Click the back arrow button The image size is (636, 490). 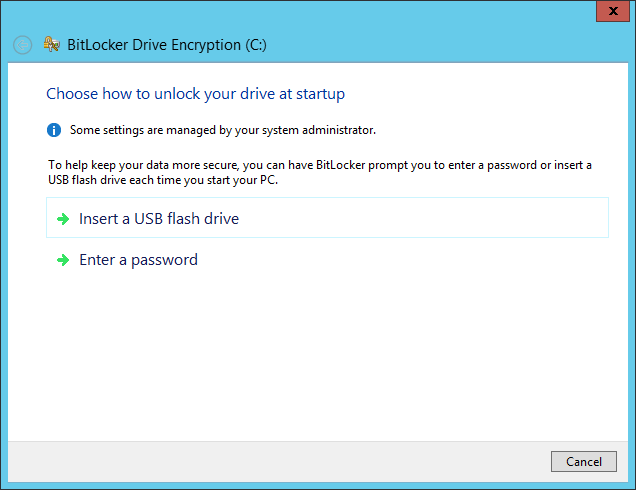click(x=22, y=45)
